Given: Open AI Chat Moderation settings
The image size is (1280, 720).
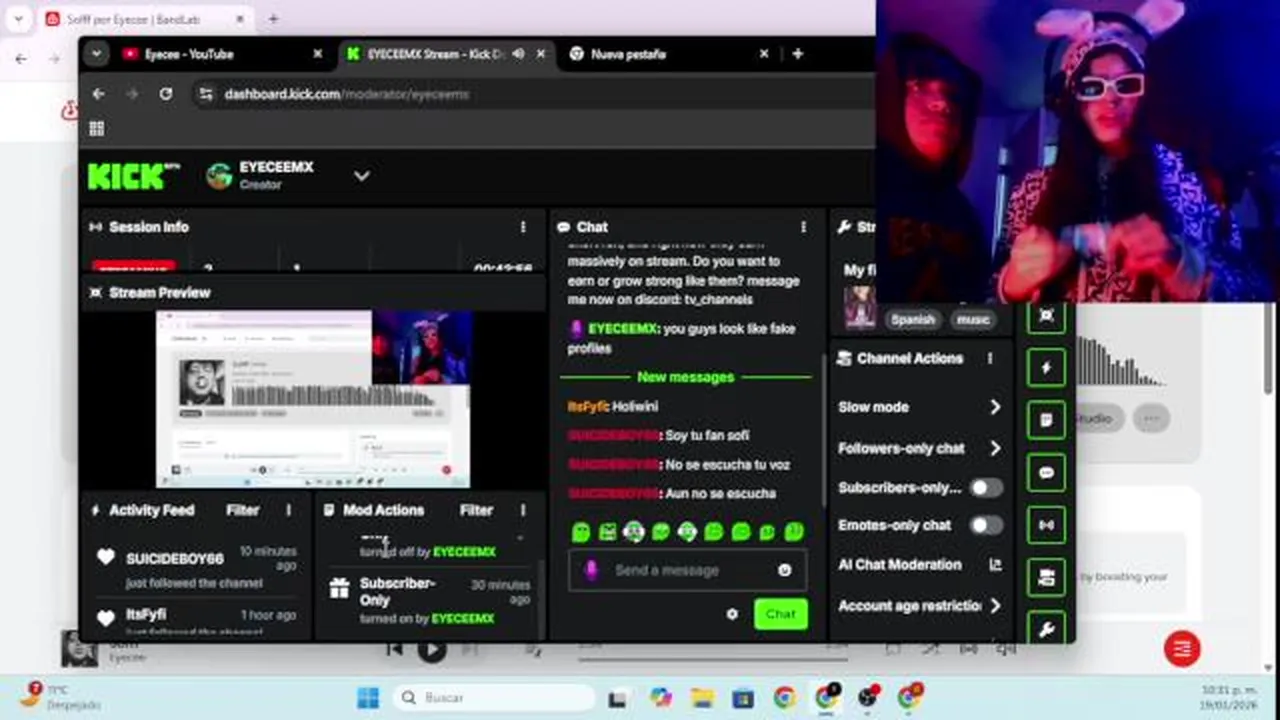Looking at the screenshot, I should pyautogui.click(x=920, y=565).
